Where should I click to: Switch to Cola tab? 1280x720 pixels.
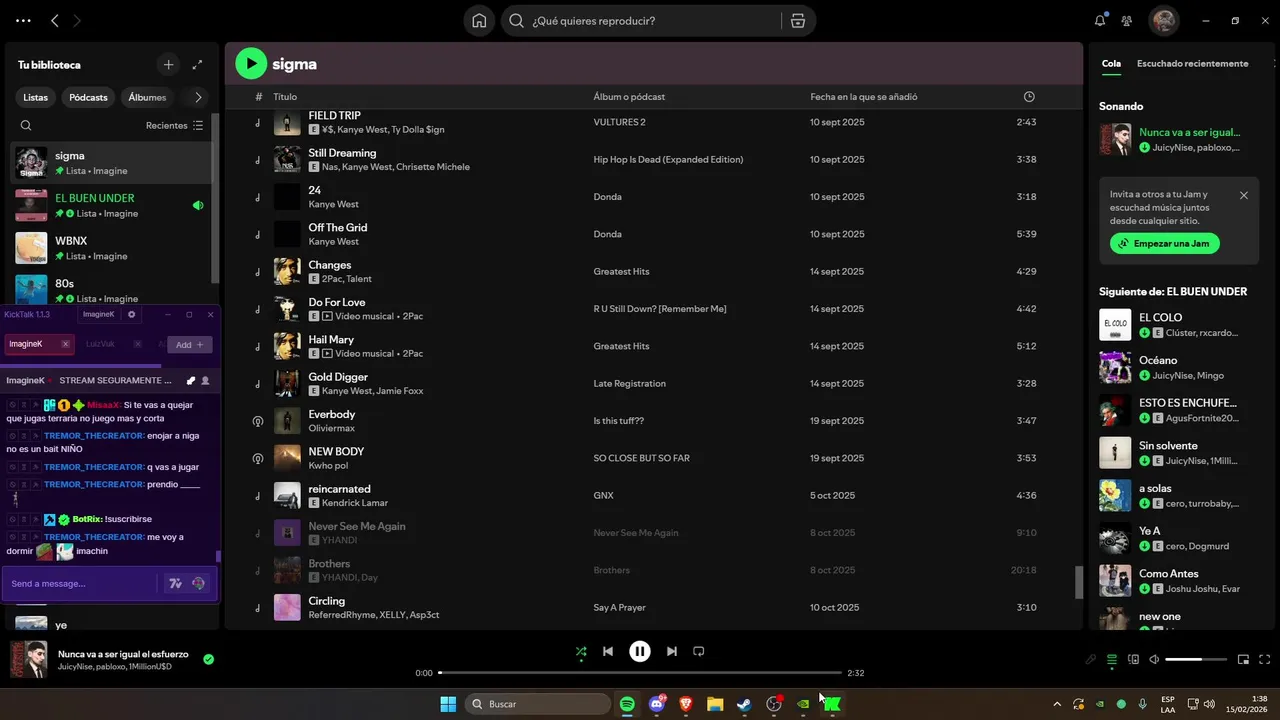tap(1111, 63)
